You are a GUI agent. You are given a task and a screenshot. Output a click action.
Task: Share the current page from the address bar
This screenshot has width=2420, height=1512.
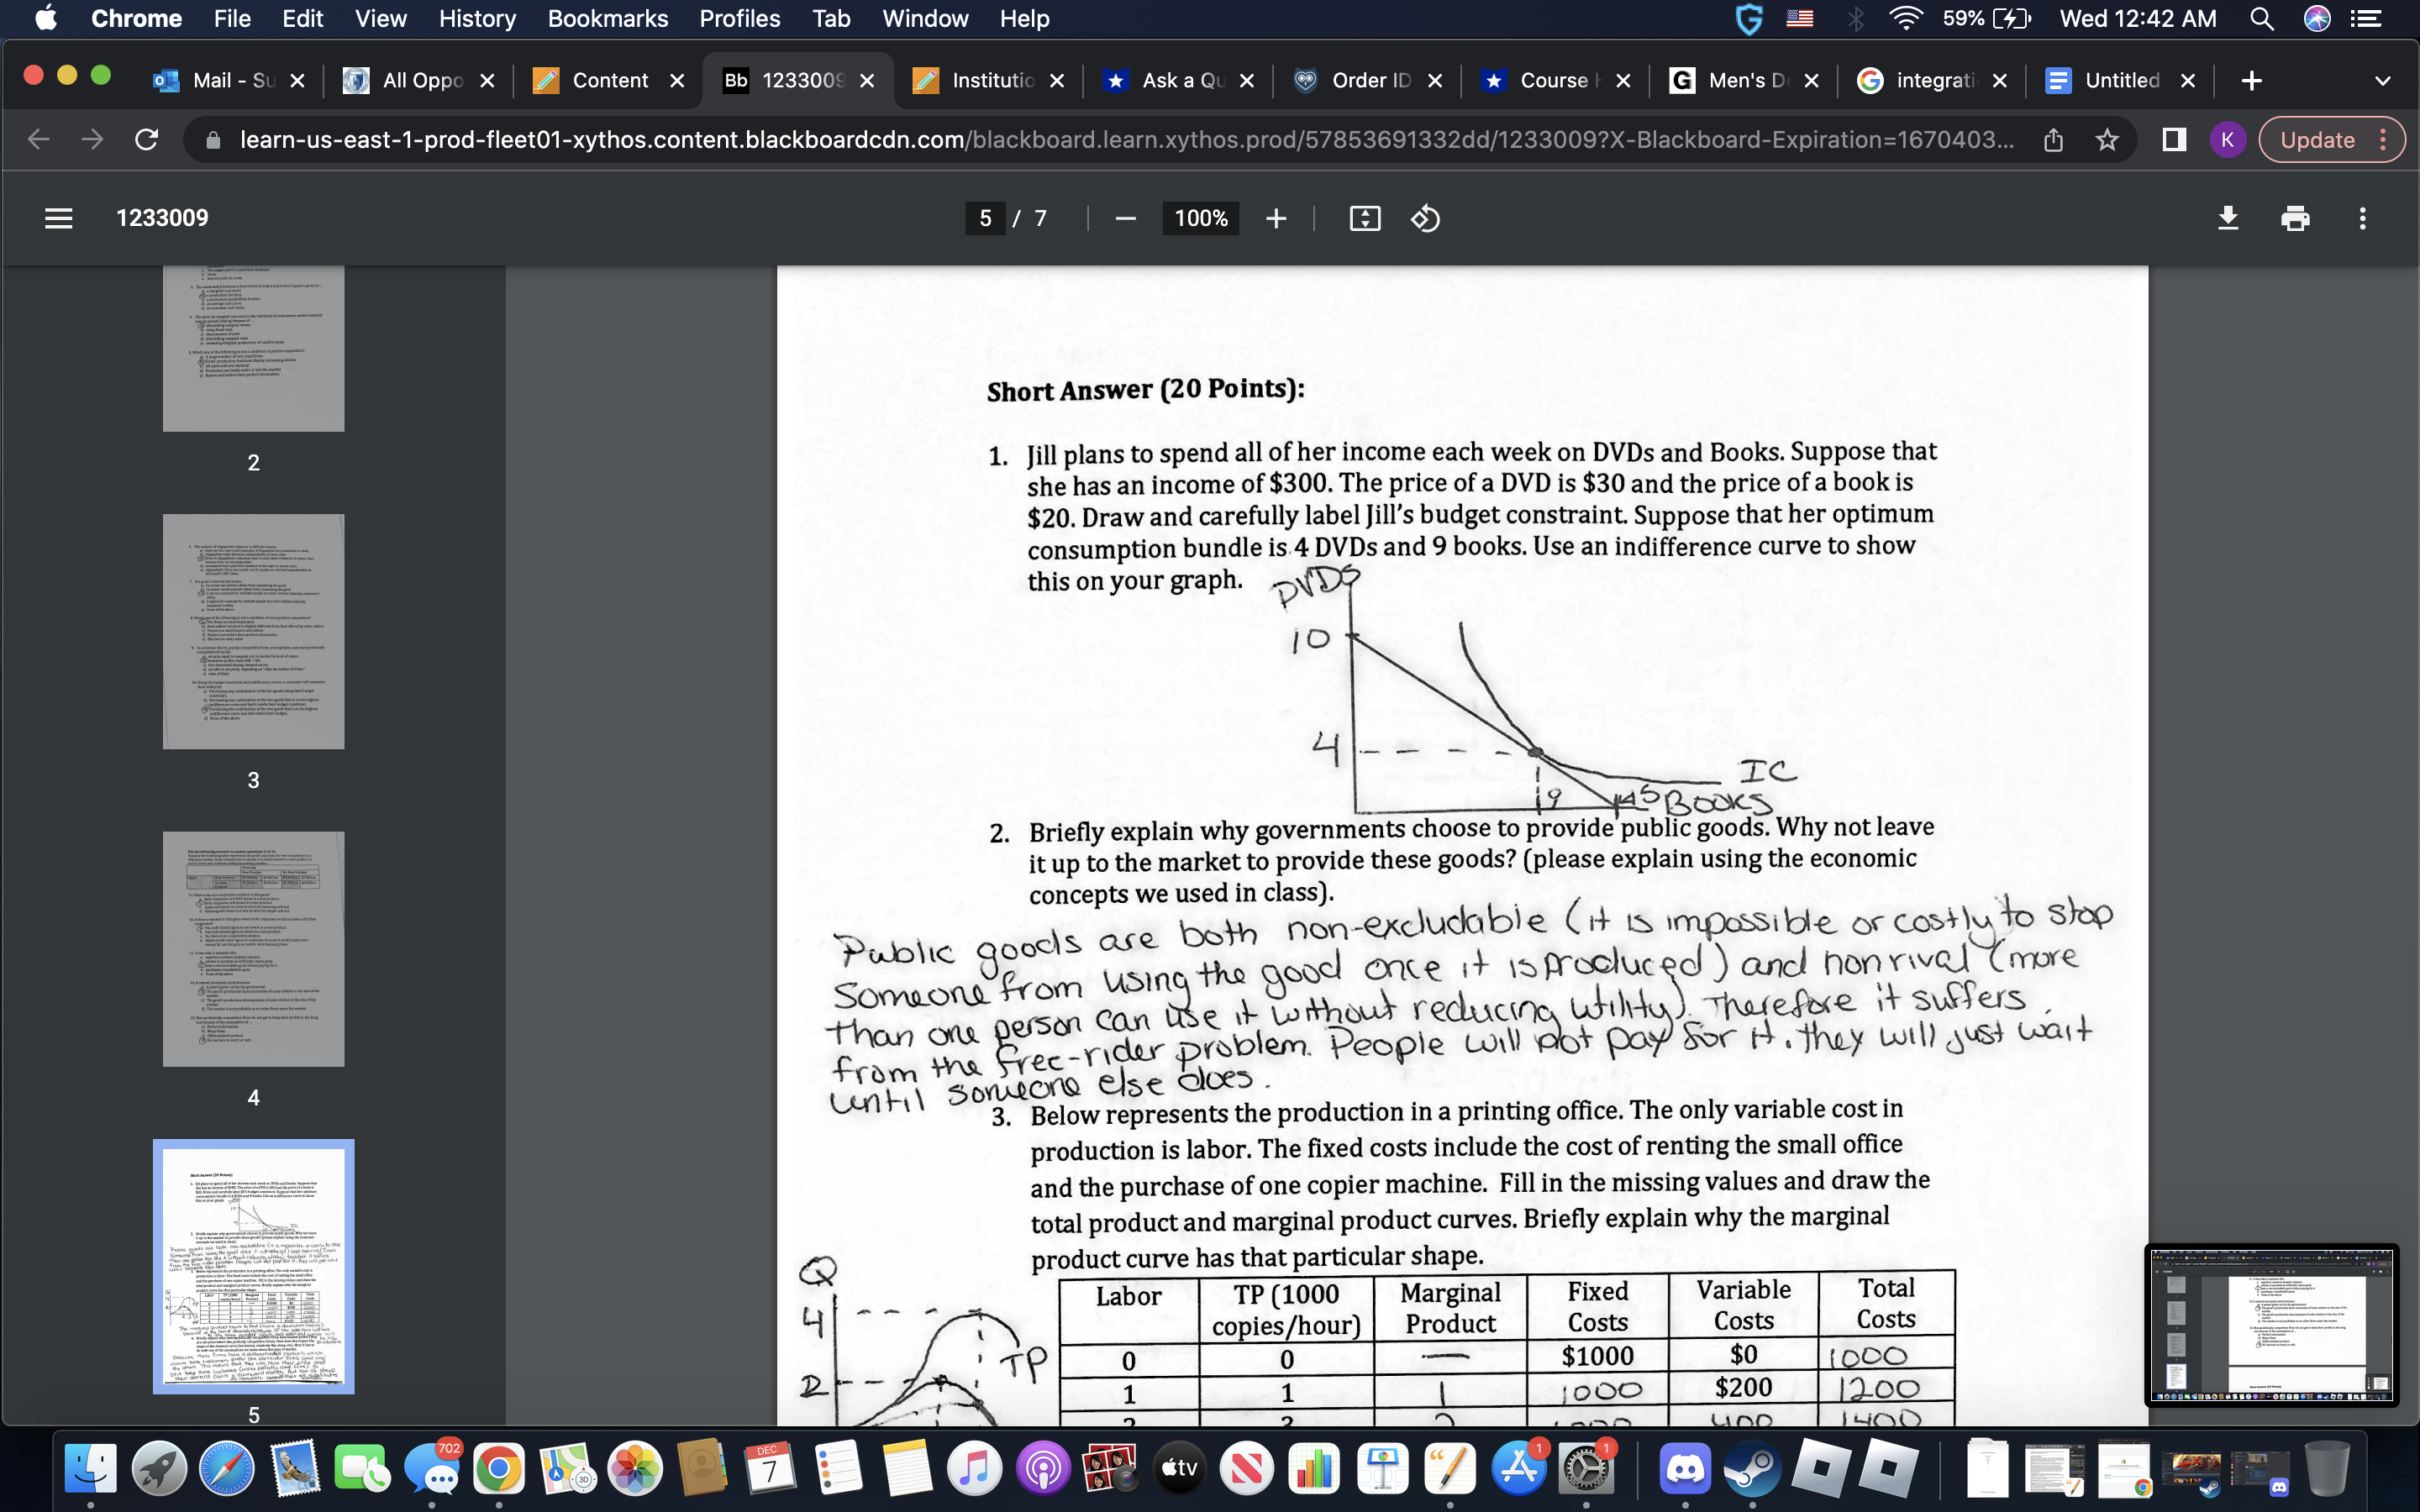pyautogui.click(x=2054, y=139)
